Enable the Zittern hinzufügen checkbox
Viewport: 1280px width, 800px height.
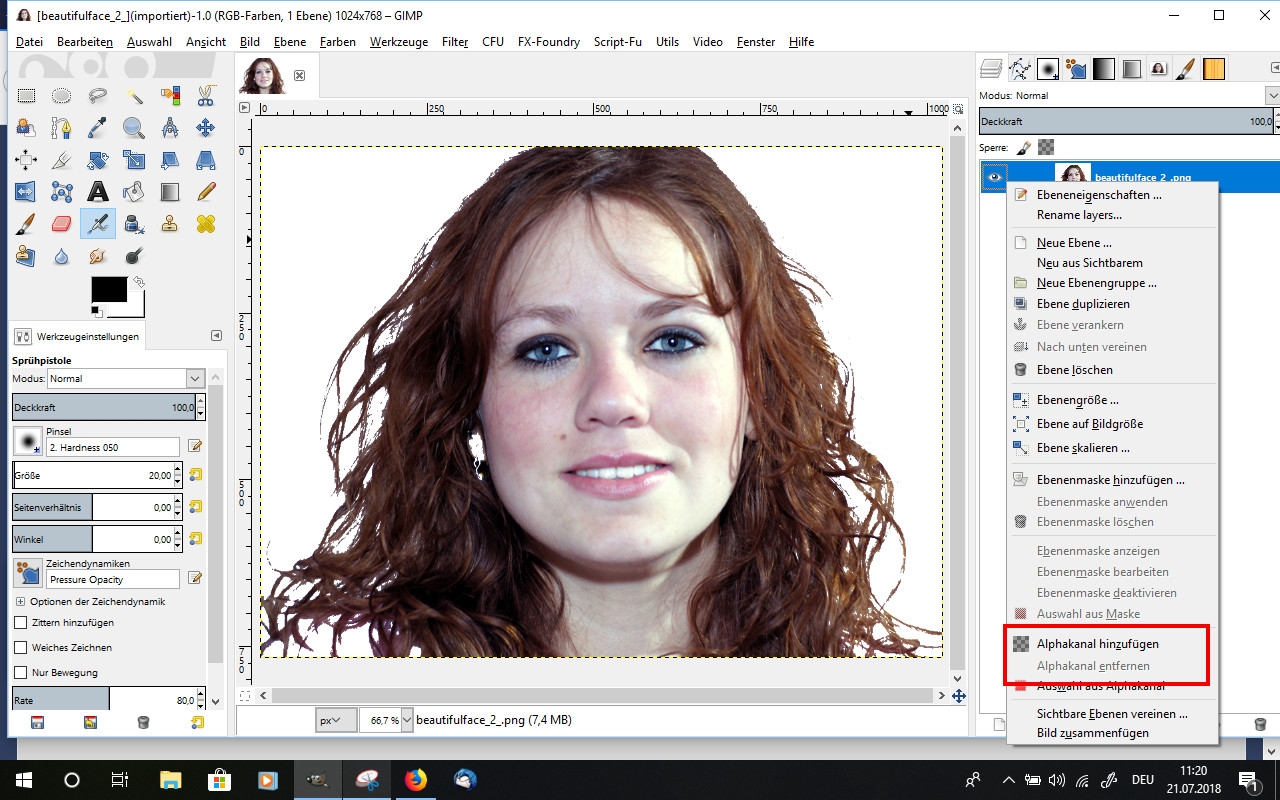[21, 622]
